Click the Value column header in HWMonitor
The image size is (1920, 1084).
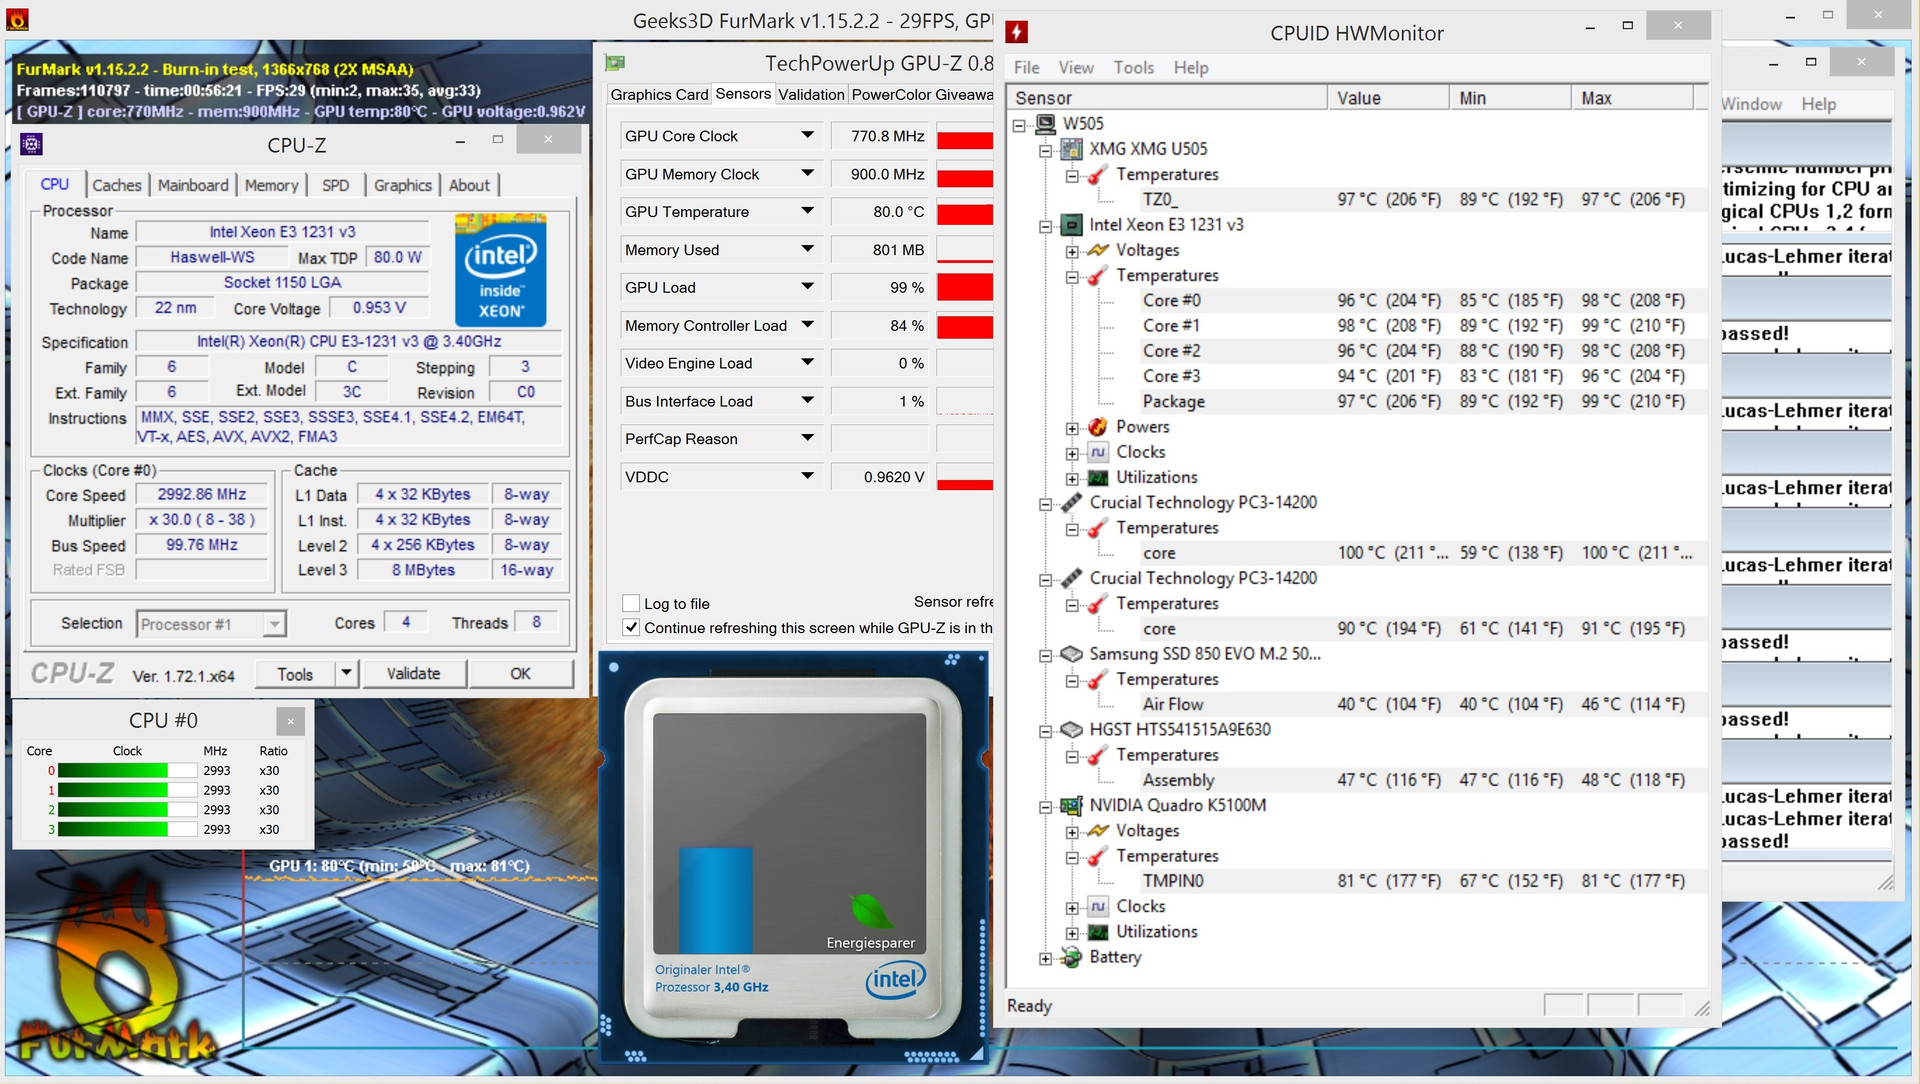click(x=1388, y=98)
